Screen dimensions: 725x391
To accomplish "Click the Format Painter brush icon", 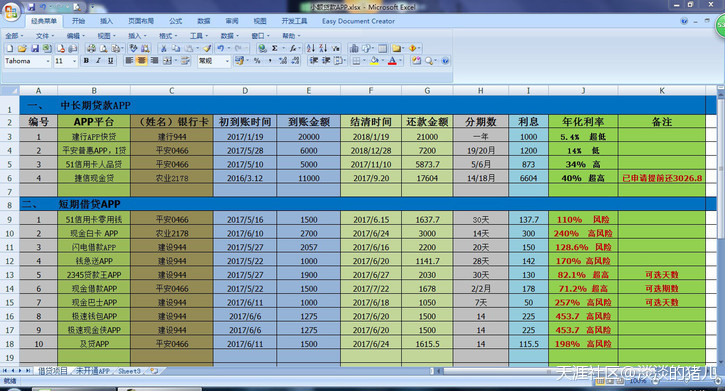I will click(x=207, y=48).
